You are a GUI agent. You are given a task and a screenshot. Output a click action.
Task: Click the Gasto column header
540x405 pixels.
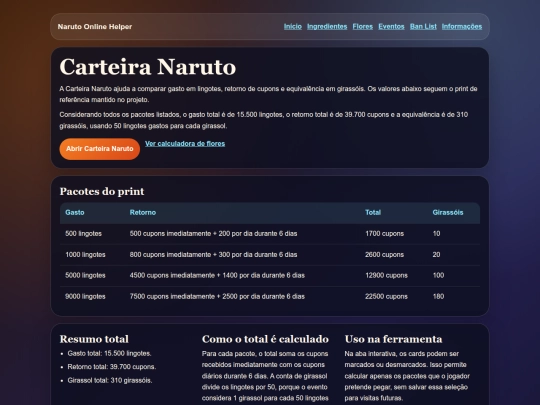75,212
